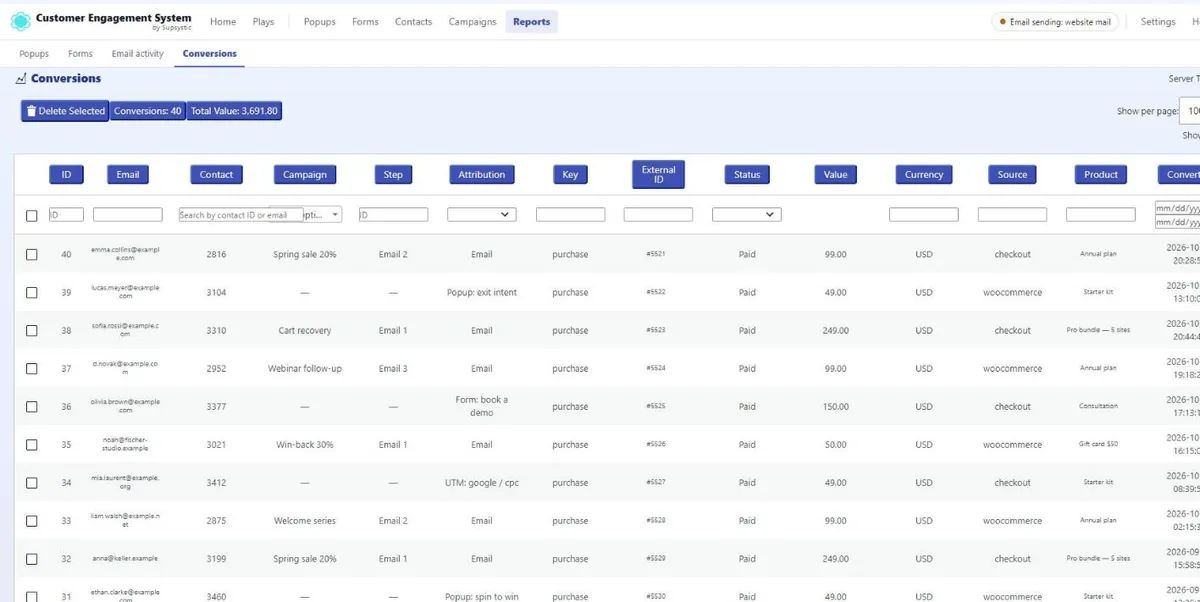Click the Search by contact ID field
Image resolution: width=1200 pixels, height=602 pixels.
pos(239,214)
